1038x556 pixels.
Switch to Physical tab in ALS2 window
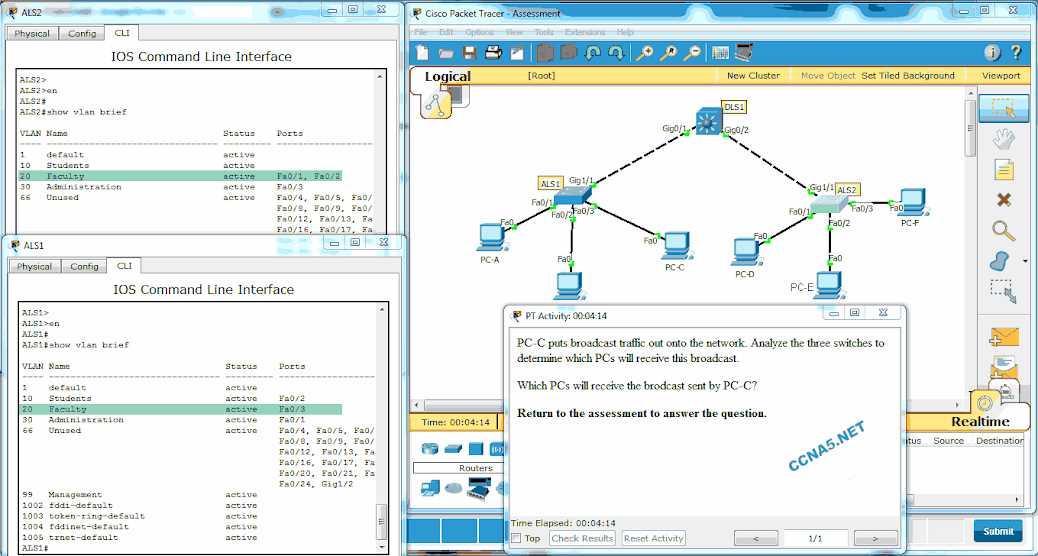point(32,33)
